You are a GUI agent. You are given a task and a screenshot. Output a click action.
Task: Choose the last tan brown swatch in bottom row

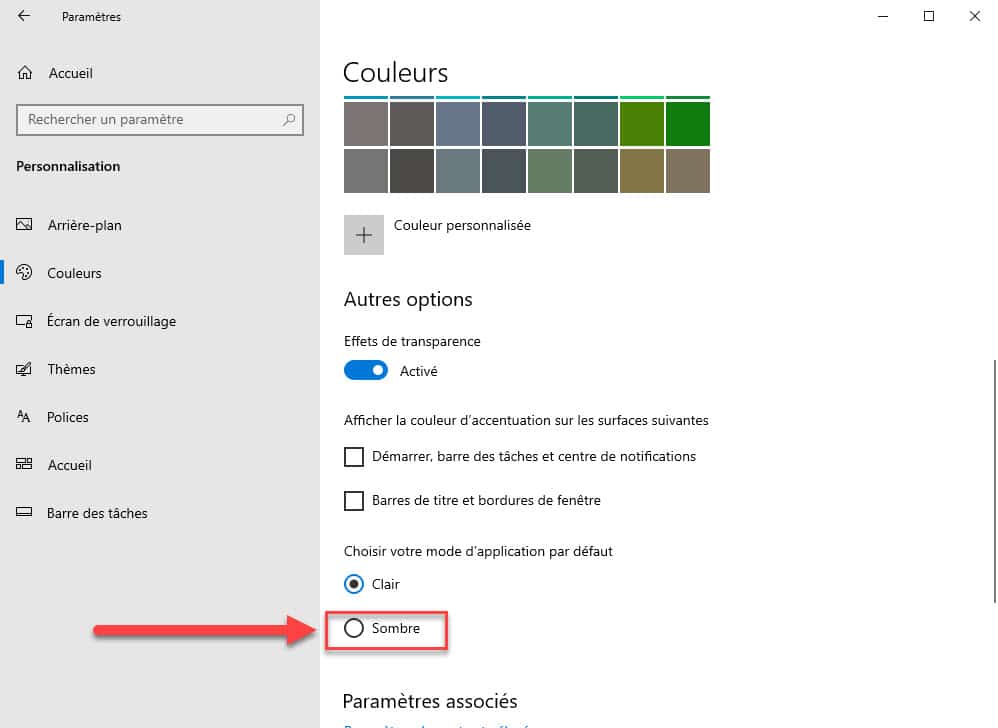click(x=688, y=171)
